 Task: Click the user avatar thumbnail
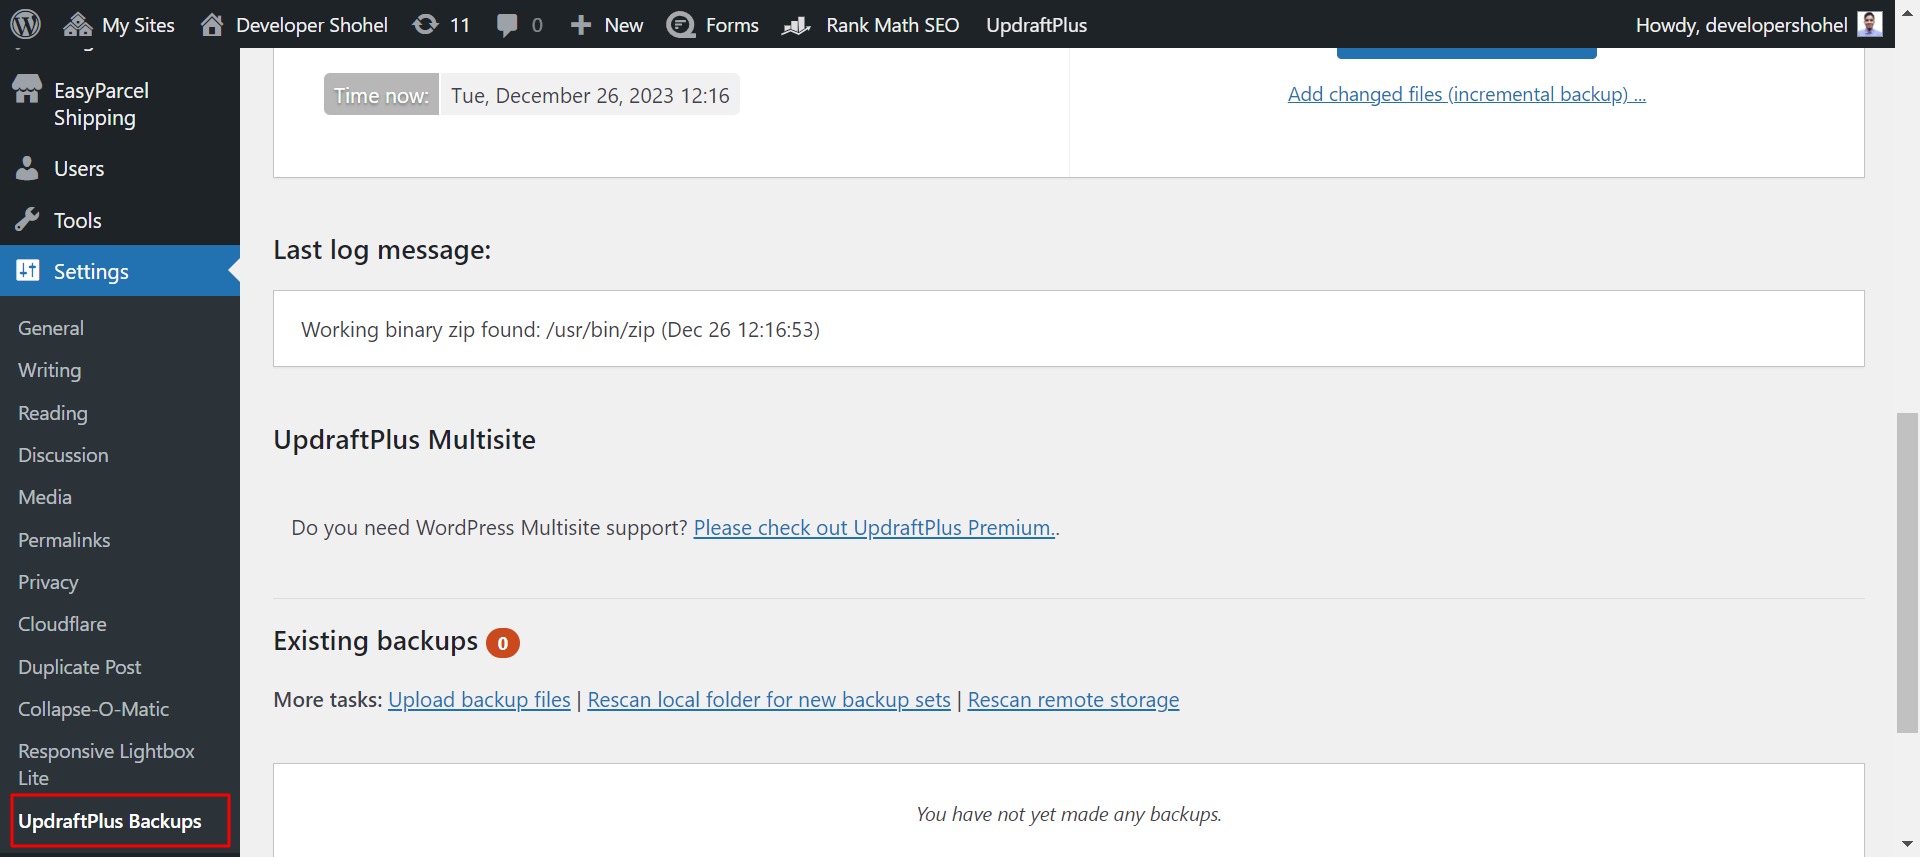[x=1870, y=24]
